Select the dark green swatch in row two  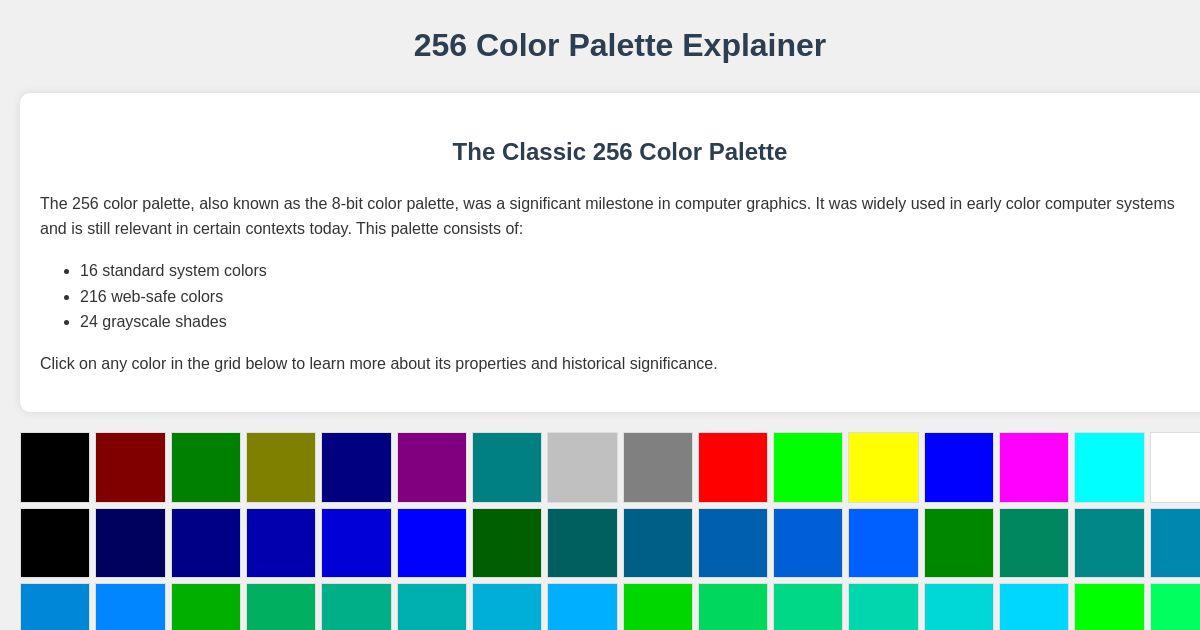[x=507, y=543]
